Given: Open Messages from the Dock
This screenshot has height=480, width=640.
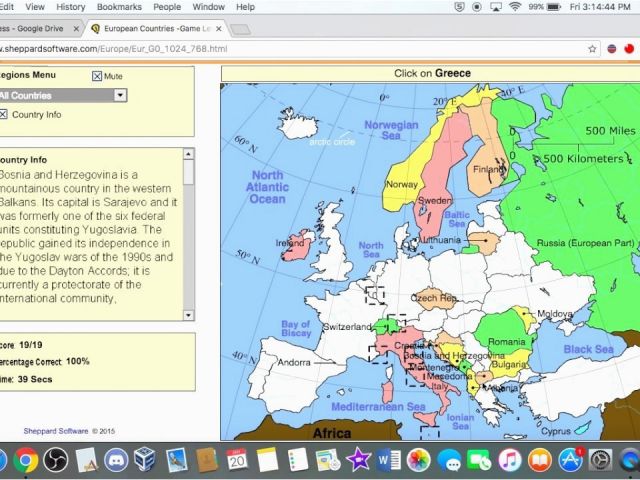Looking at the screenshot, I should (x=449, y=460).
